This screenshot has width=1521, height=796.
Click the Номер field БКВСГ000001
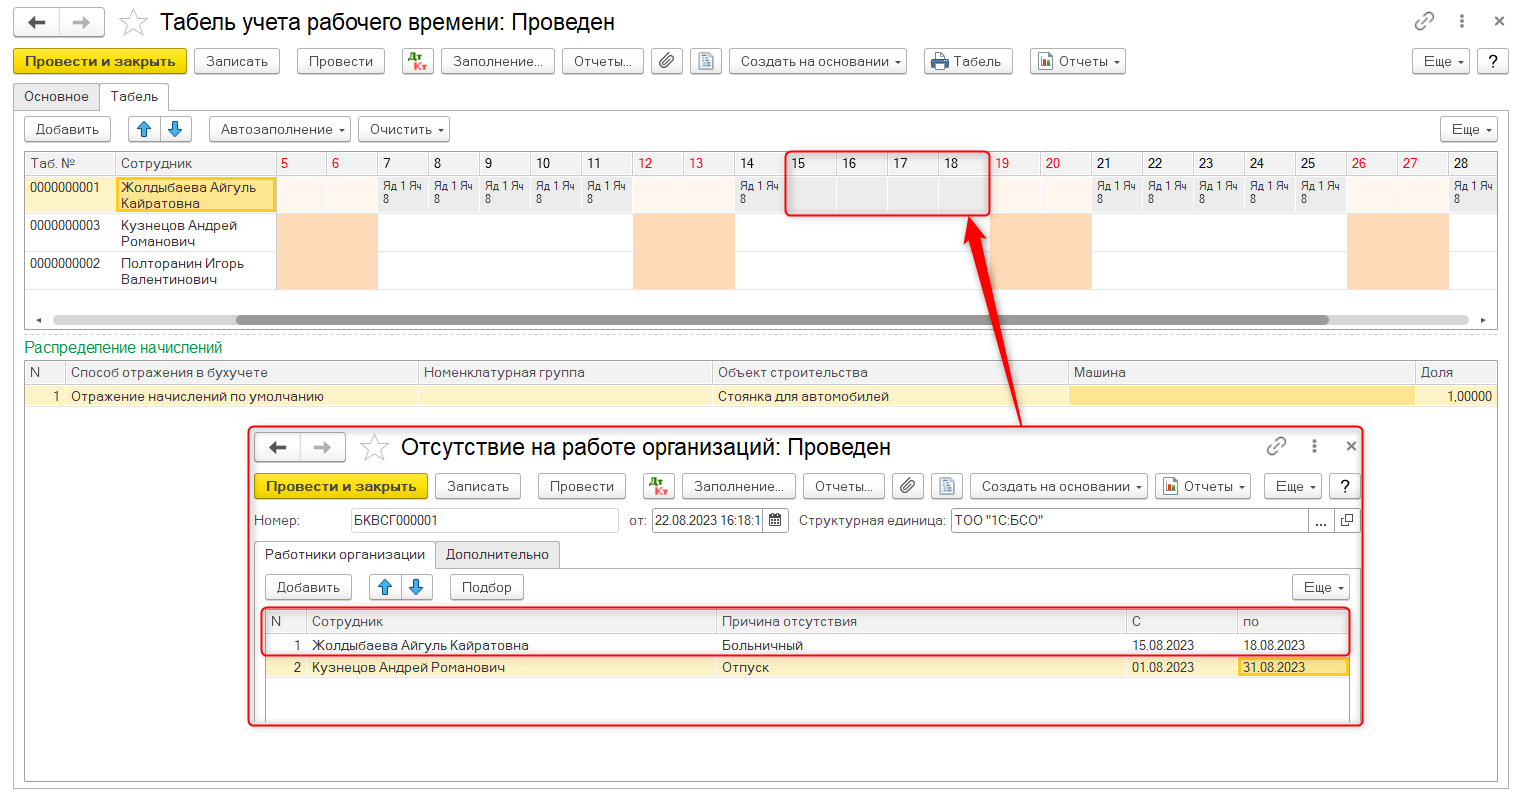(485, 520)
